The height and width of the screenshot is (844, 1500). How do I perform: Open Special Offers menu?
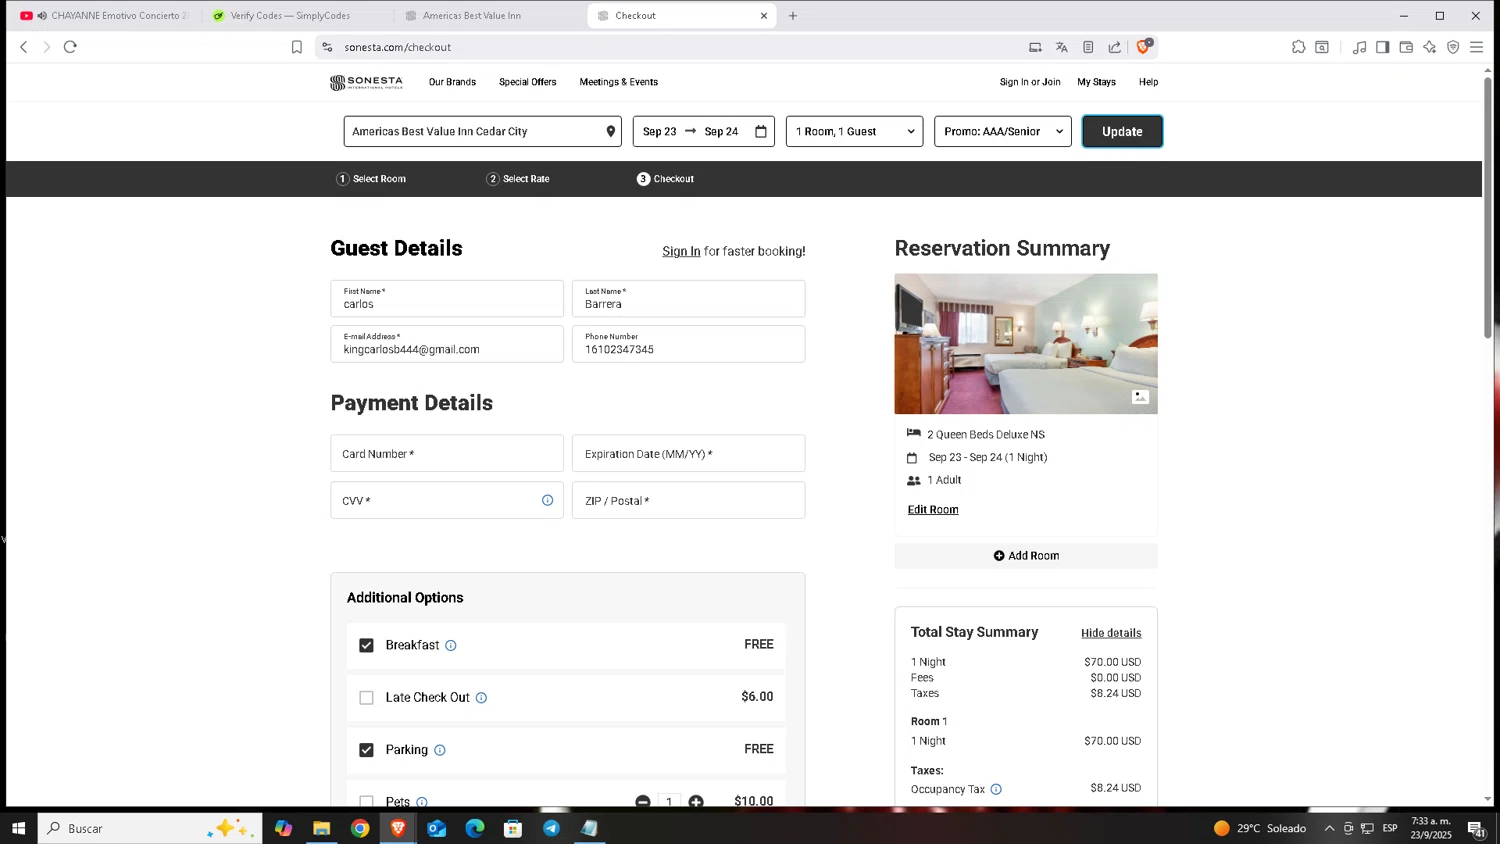528,82
